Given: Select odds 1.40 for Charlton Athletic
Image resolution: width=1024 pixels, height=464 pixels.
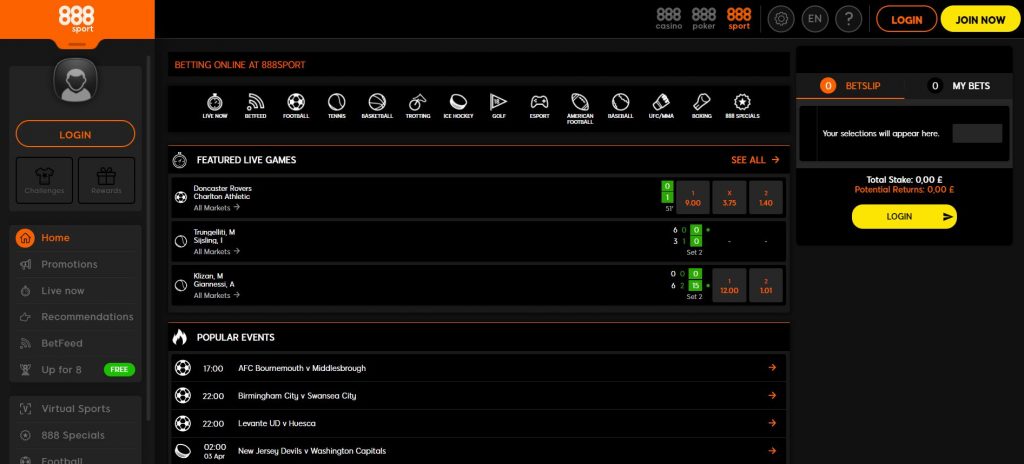Looking at the screenshot, I should click(766, 197).
